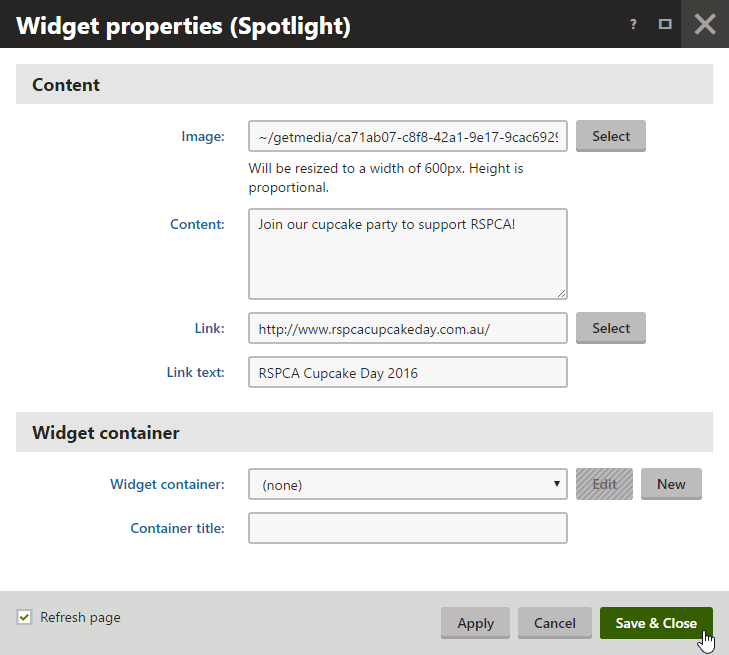
Task: Maximize the Widget properties dialog
Action: point(665,25)
